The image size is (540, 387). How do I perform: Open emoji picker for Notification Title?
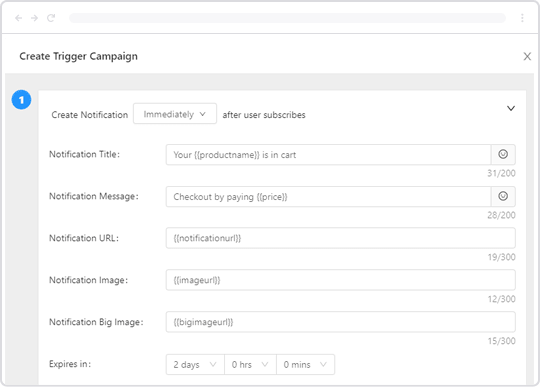tap(503, 155)
